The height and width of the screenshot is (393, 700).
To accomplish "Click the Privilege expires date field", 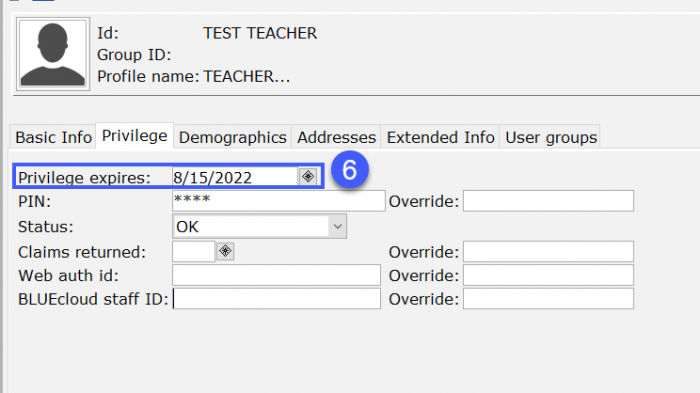I will (235, 177).
